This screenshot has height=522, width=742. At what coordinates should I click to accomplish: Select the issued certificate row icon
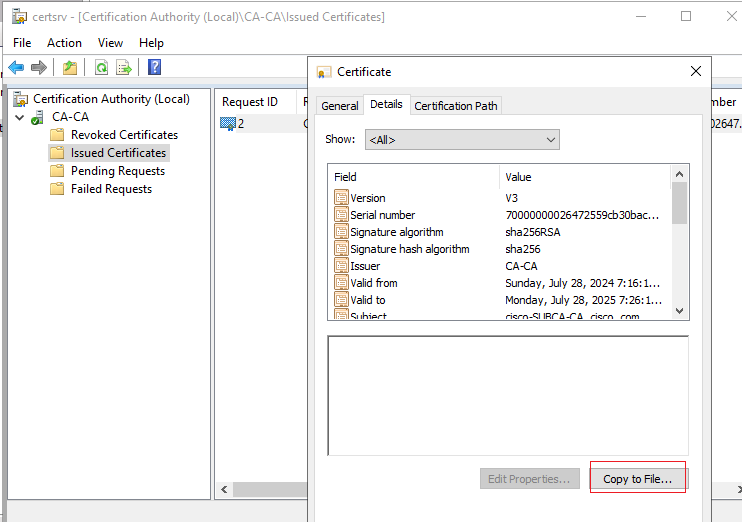pos(228,124)
